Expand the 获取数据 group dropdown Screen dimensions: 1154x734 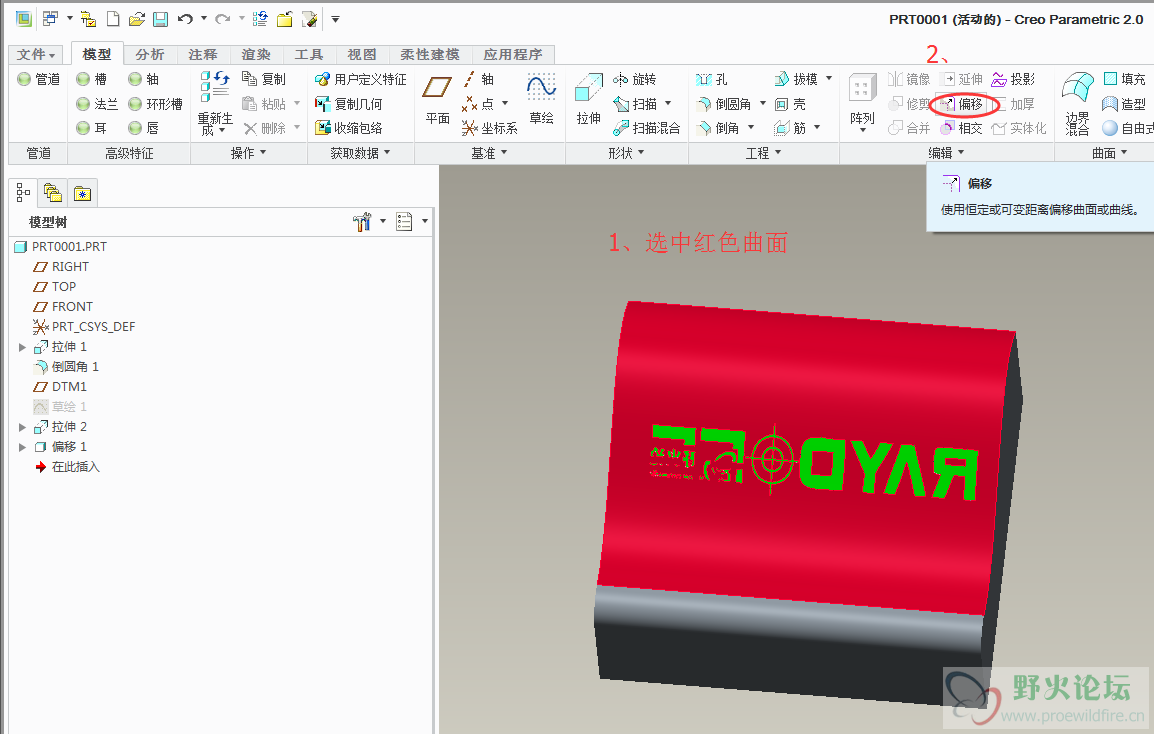click(x=361, y=153)
